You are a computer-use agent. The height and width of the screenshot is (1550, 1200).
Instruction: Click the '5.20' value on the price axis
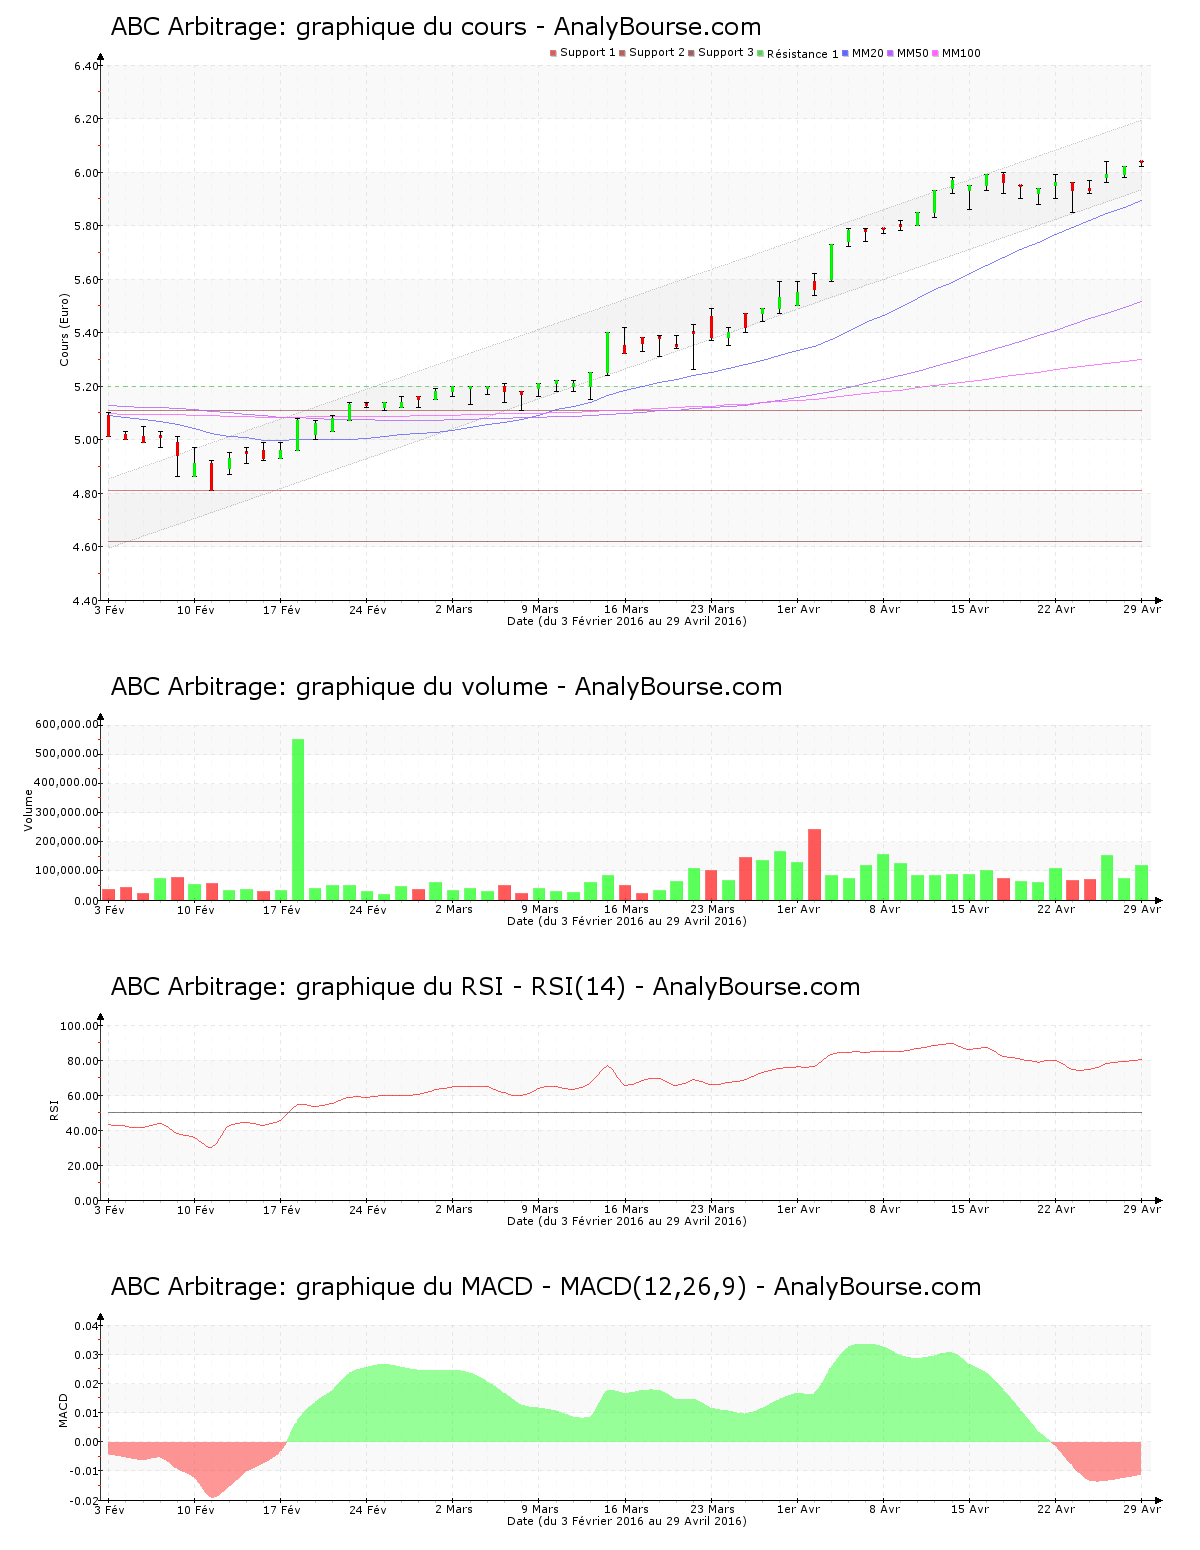[86, 387]
